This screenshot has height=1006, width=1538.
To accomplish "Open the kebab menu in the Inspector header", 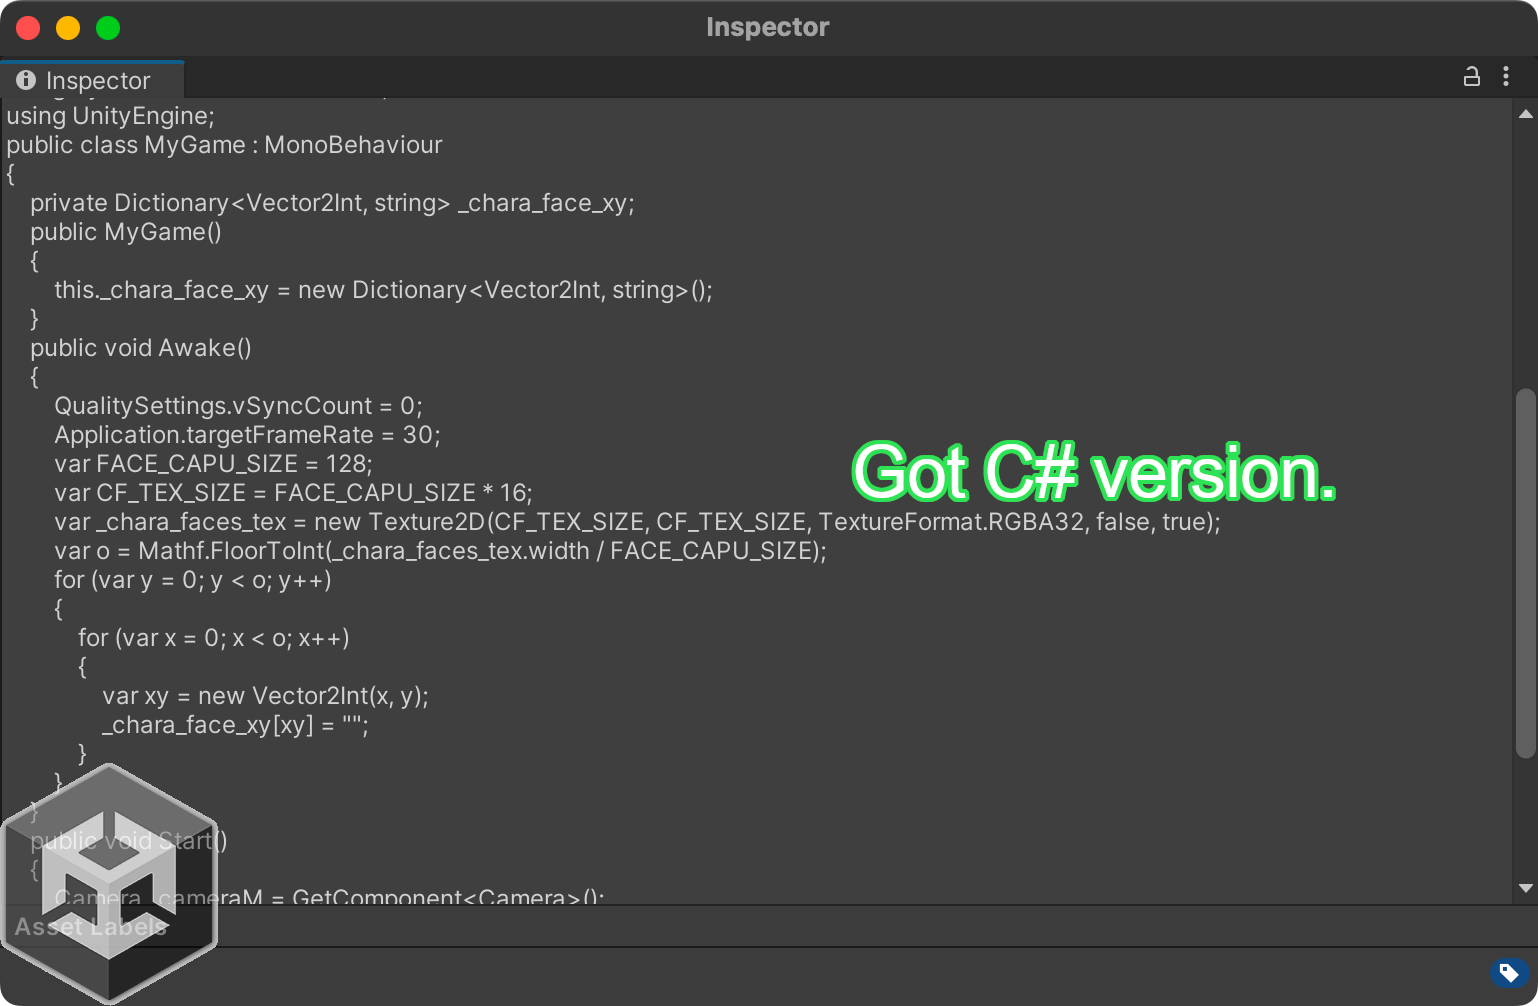I will tap(1506, 77).
